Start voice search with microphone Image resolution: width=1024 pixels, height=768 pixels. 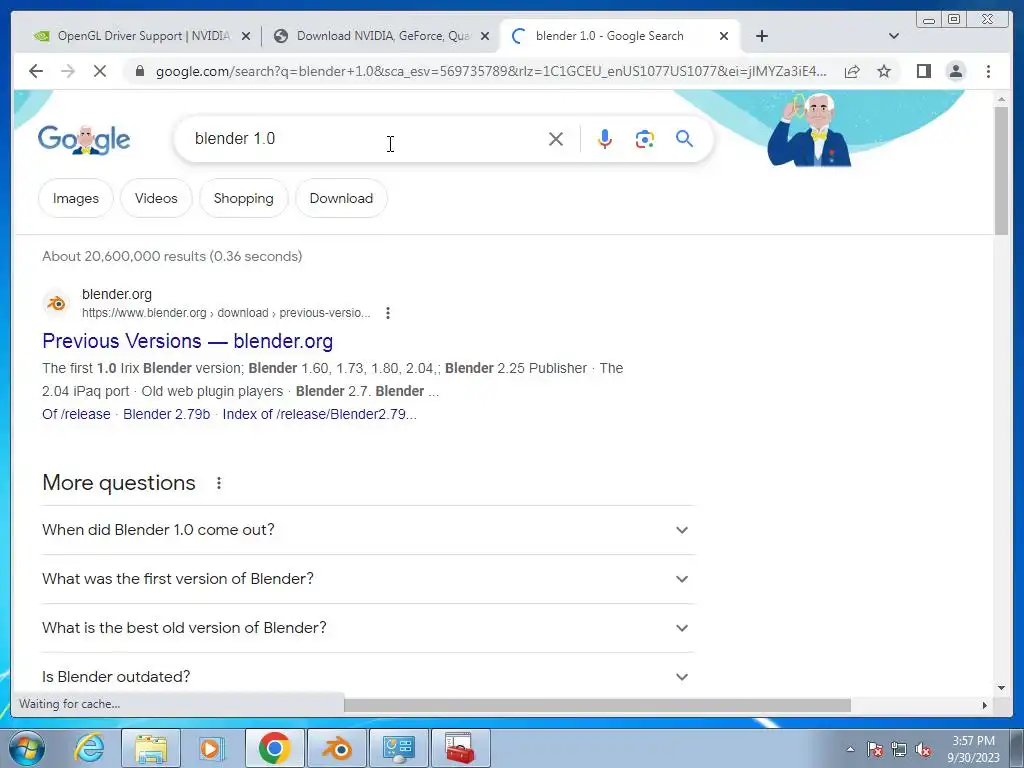coord(605,138)
